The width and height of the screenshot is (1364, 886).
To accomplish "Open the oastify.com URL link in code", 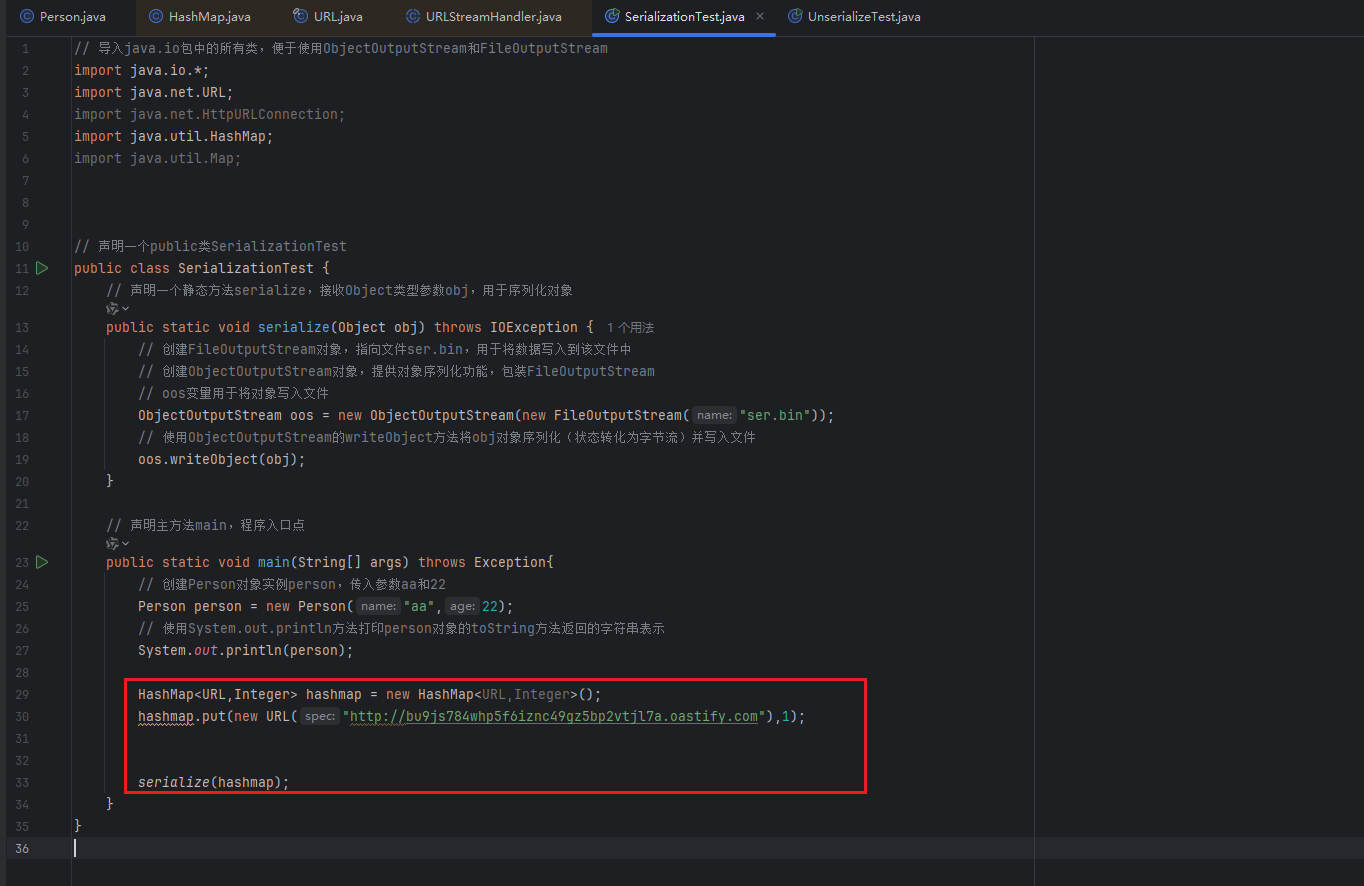I will [554, 716].
